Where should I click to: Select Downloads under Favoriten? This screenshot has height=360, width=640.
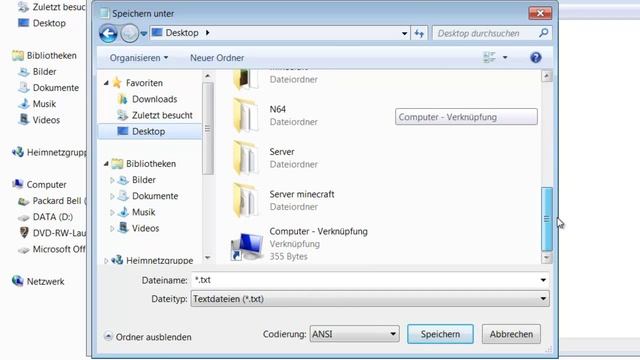point(154,99)
